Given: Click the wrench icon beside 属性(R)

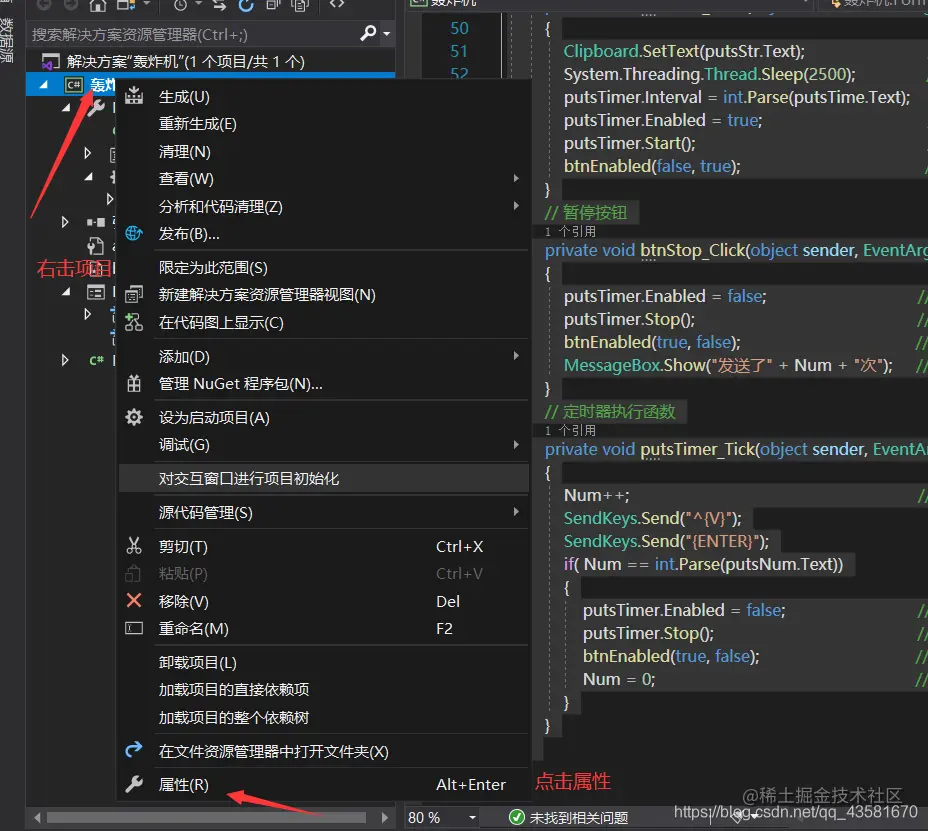Looking at the screenshot, I should point(134,784).
